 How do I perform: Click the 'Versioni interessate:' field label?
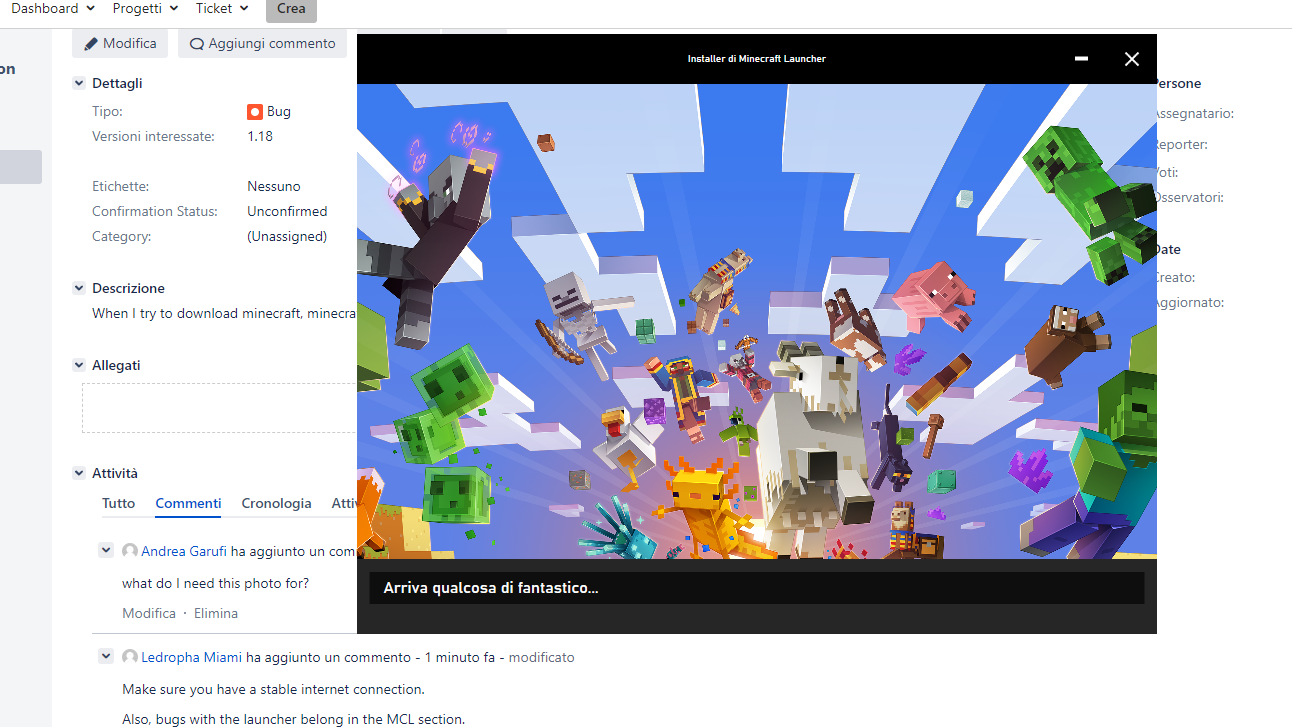pyautogui.click(x=153, y=136)
